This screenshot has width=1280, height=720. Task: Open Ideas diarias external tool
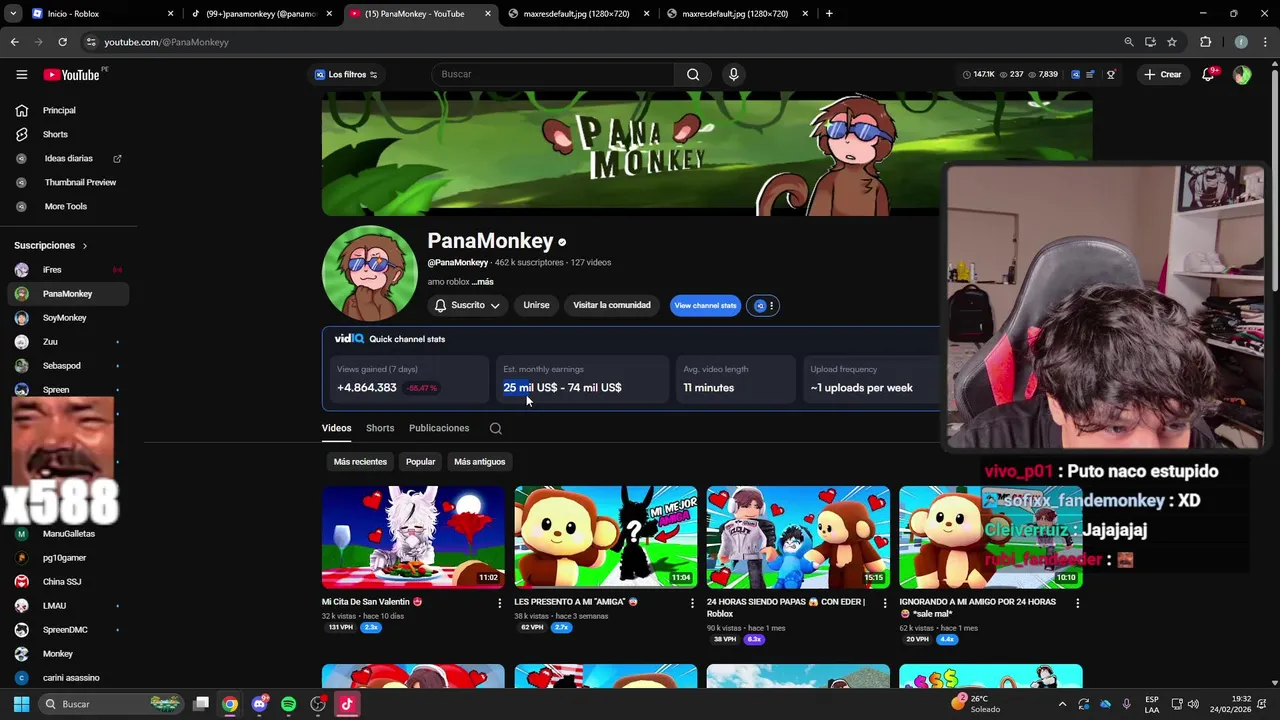[x=68, y=158]
